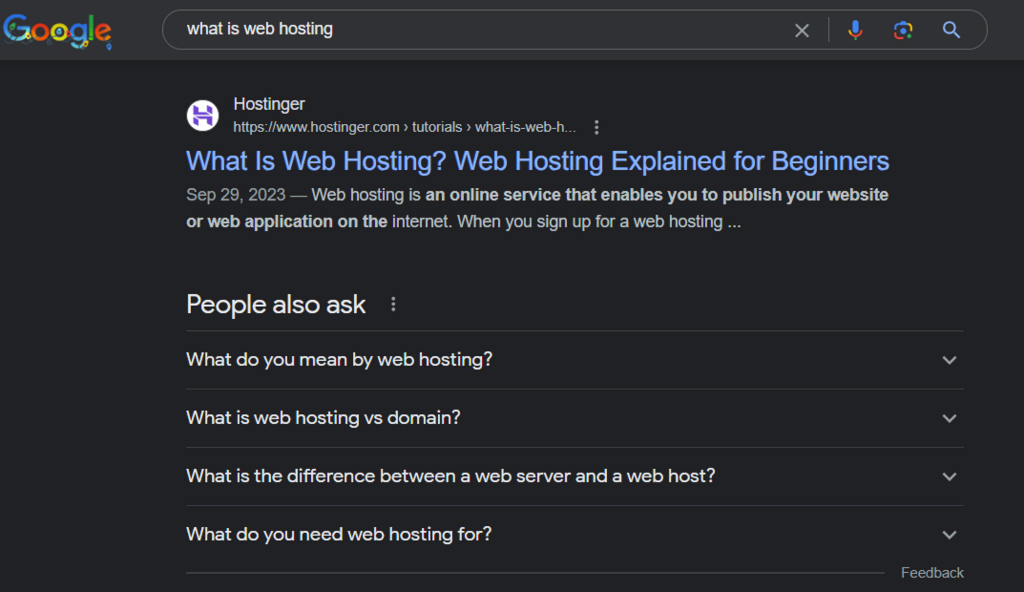Click the Feedback link
Image resolution: width=1024 pixels, height=592 pixels.
(x=932, y=573)
